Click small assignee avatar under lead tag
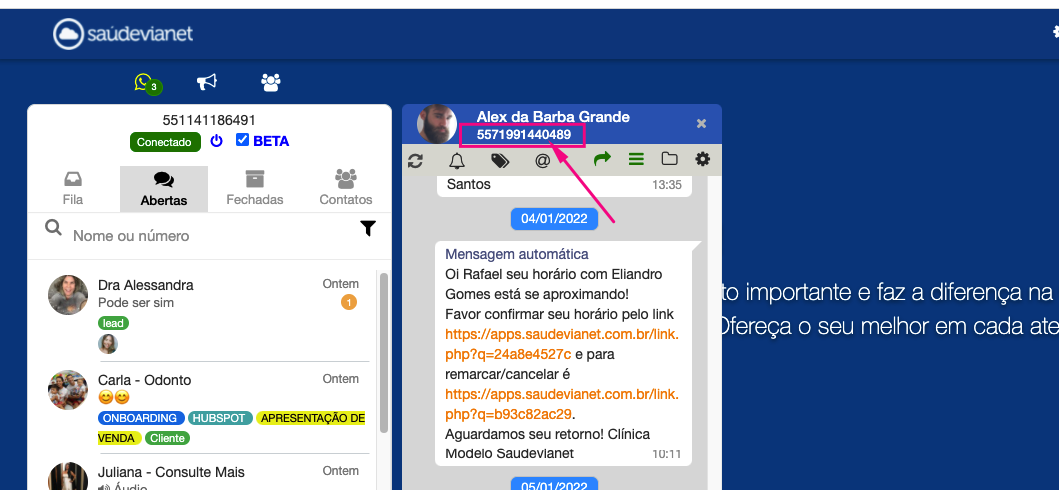 coord(108,344)
